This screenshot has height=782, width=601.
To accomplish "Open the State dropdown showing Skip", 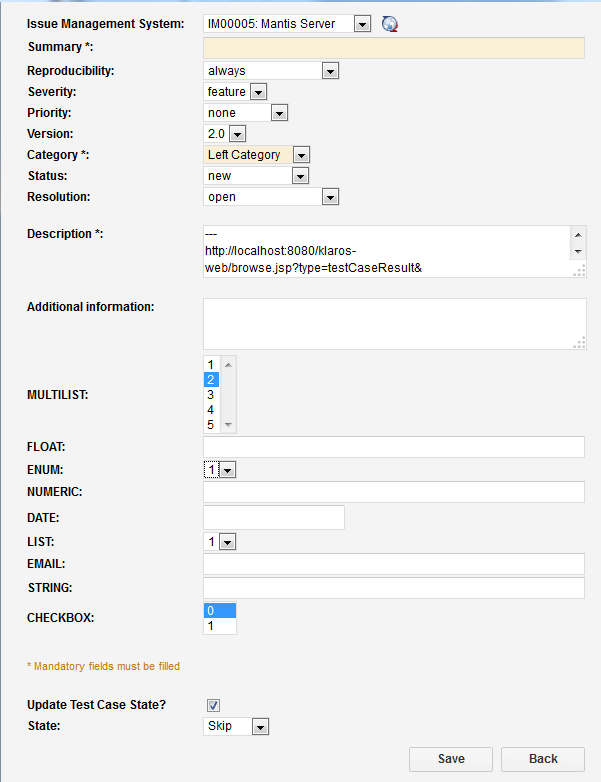I will [x=260, y=727].
